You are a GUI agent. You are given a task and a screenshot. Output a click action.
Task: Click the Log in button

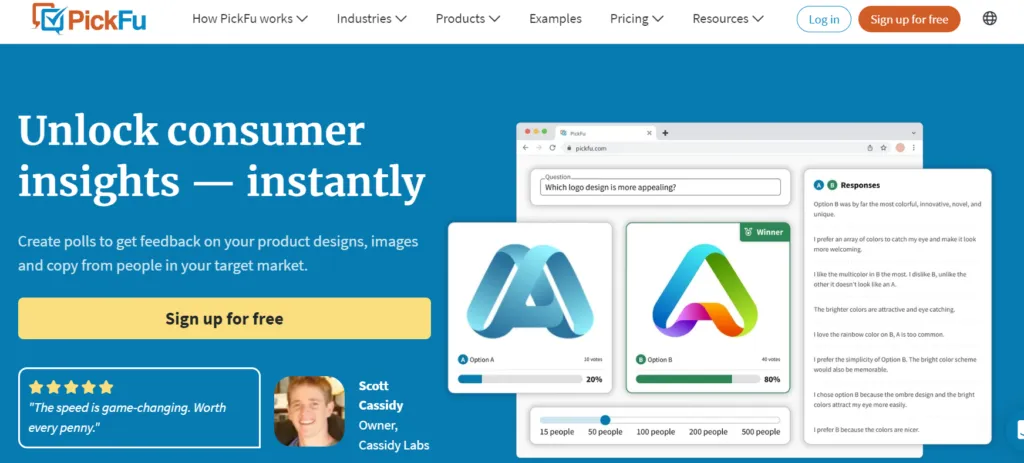pos(824,19)
